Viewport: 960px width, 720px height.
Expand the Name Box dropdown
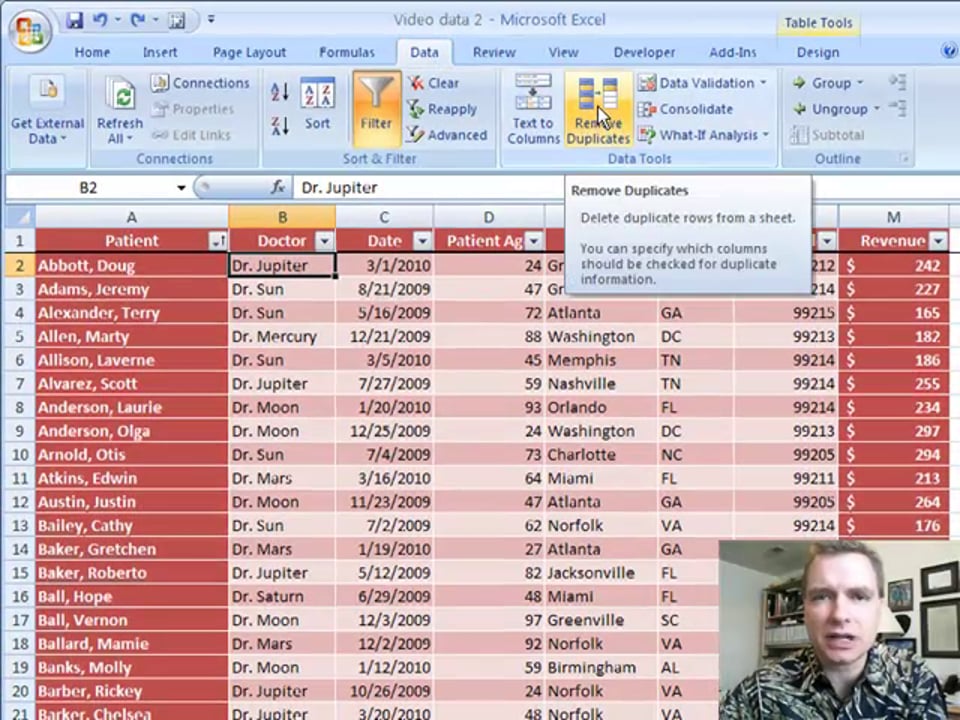(181, 188)
